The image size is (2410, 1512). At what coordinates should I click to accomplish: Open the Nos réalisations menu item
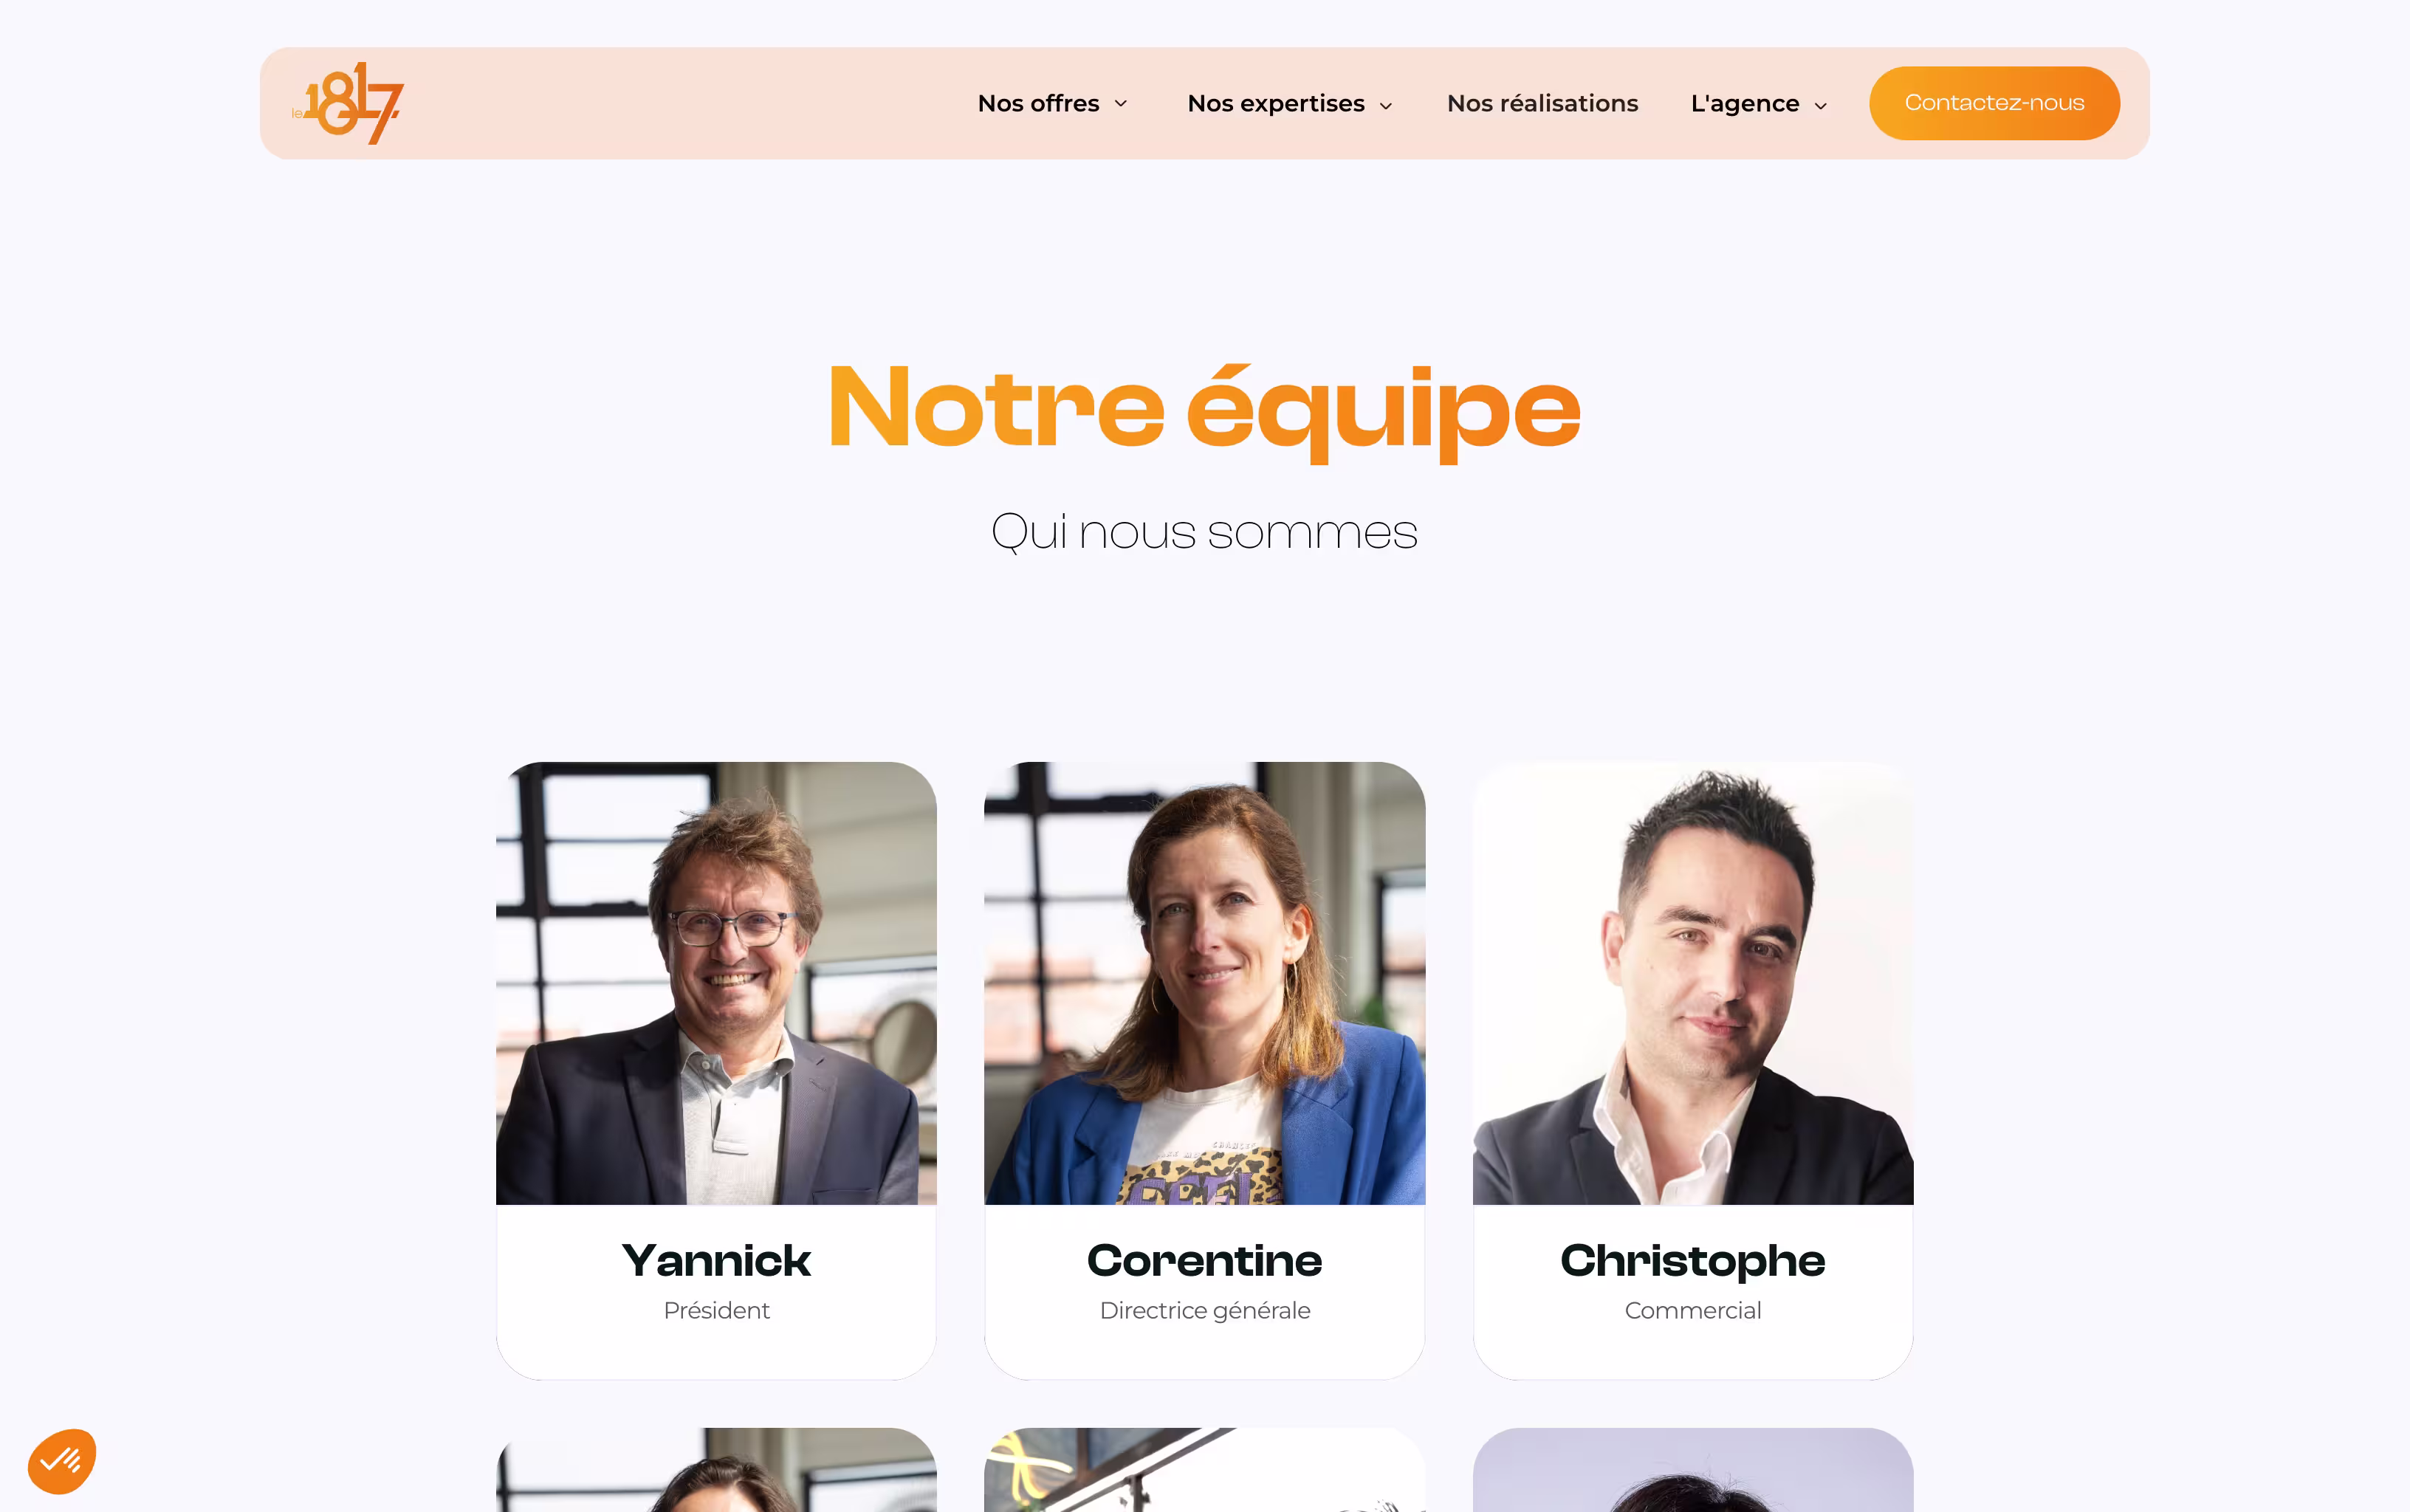(1542, 103)
